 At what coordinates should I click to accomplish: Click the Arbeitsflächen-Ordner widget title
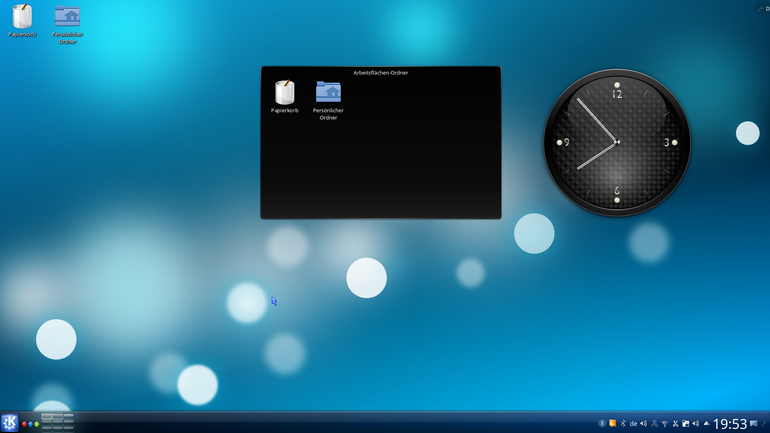381,73
